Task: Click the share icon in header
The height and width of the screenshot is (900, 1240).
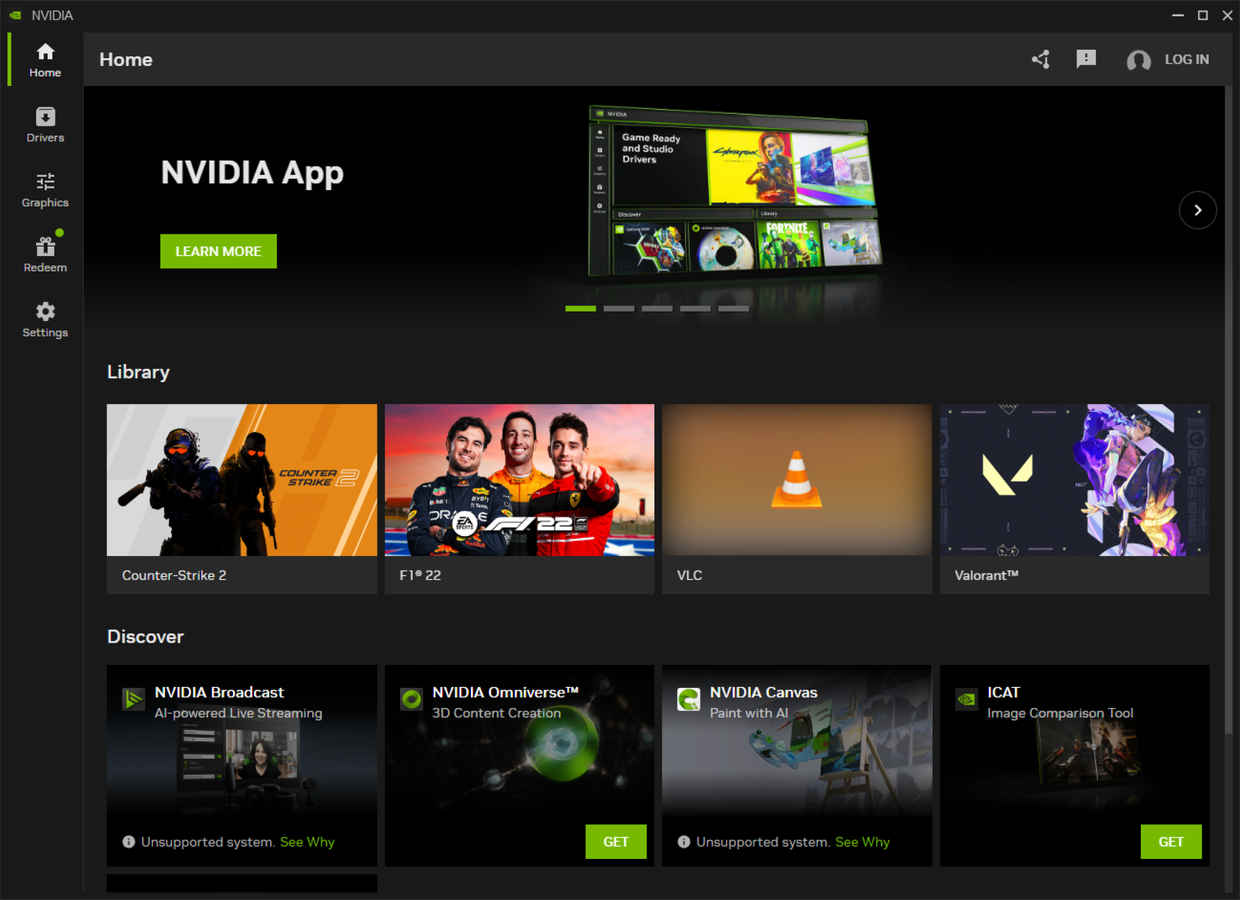Action: tap(1041, 60)
